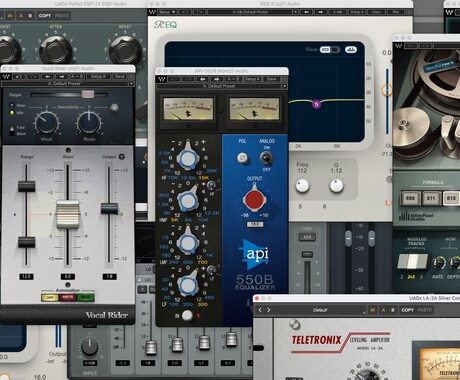The image size is (460, 380).
Task: Click next preset arrow in API-550B toolbar
Action: pos(217,79)
